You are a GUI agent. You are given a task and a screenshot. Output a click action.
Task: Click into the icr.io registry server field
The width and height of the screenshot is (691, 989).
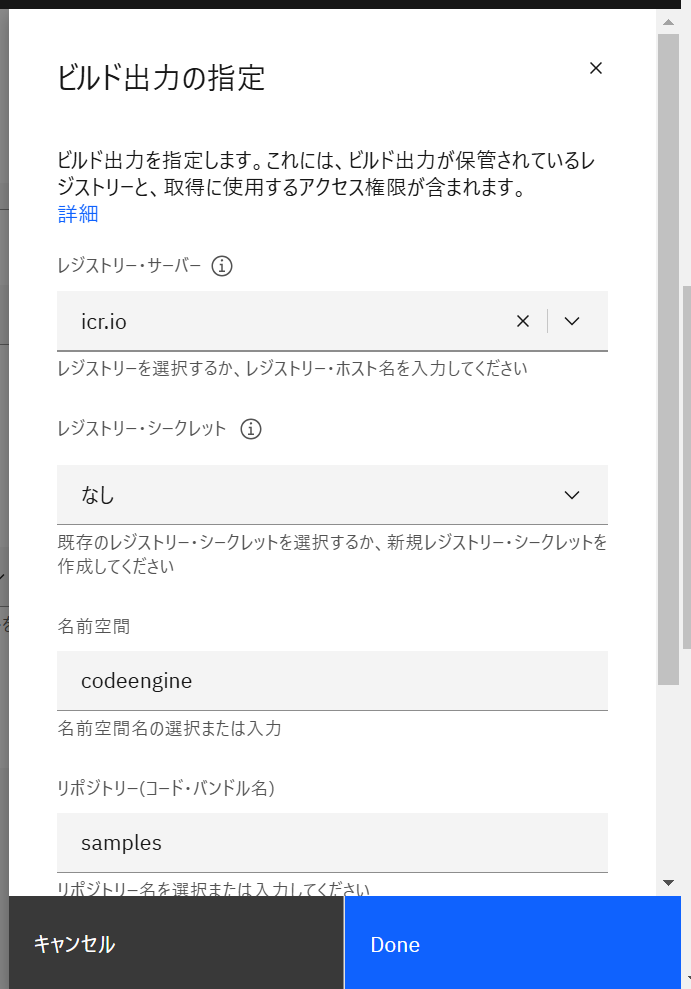pyautogui.click(x=280, y=321)
